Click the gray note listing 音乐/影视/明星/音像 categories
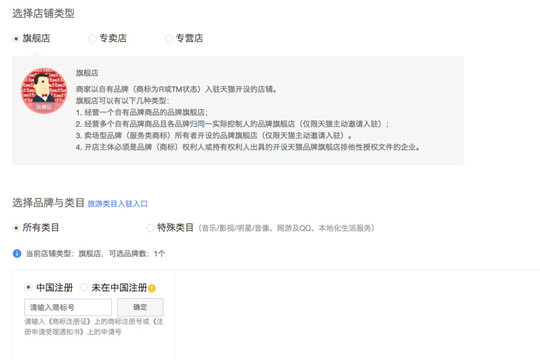Image resolution: width=540 pixels, height=360 pixels. point(286,228)
